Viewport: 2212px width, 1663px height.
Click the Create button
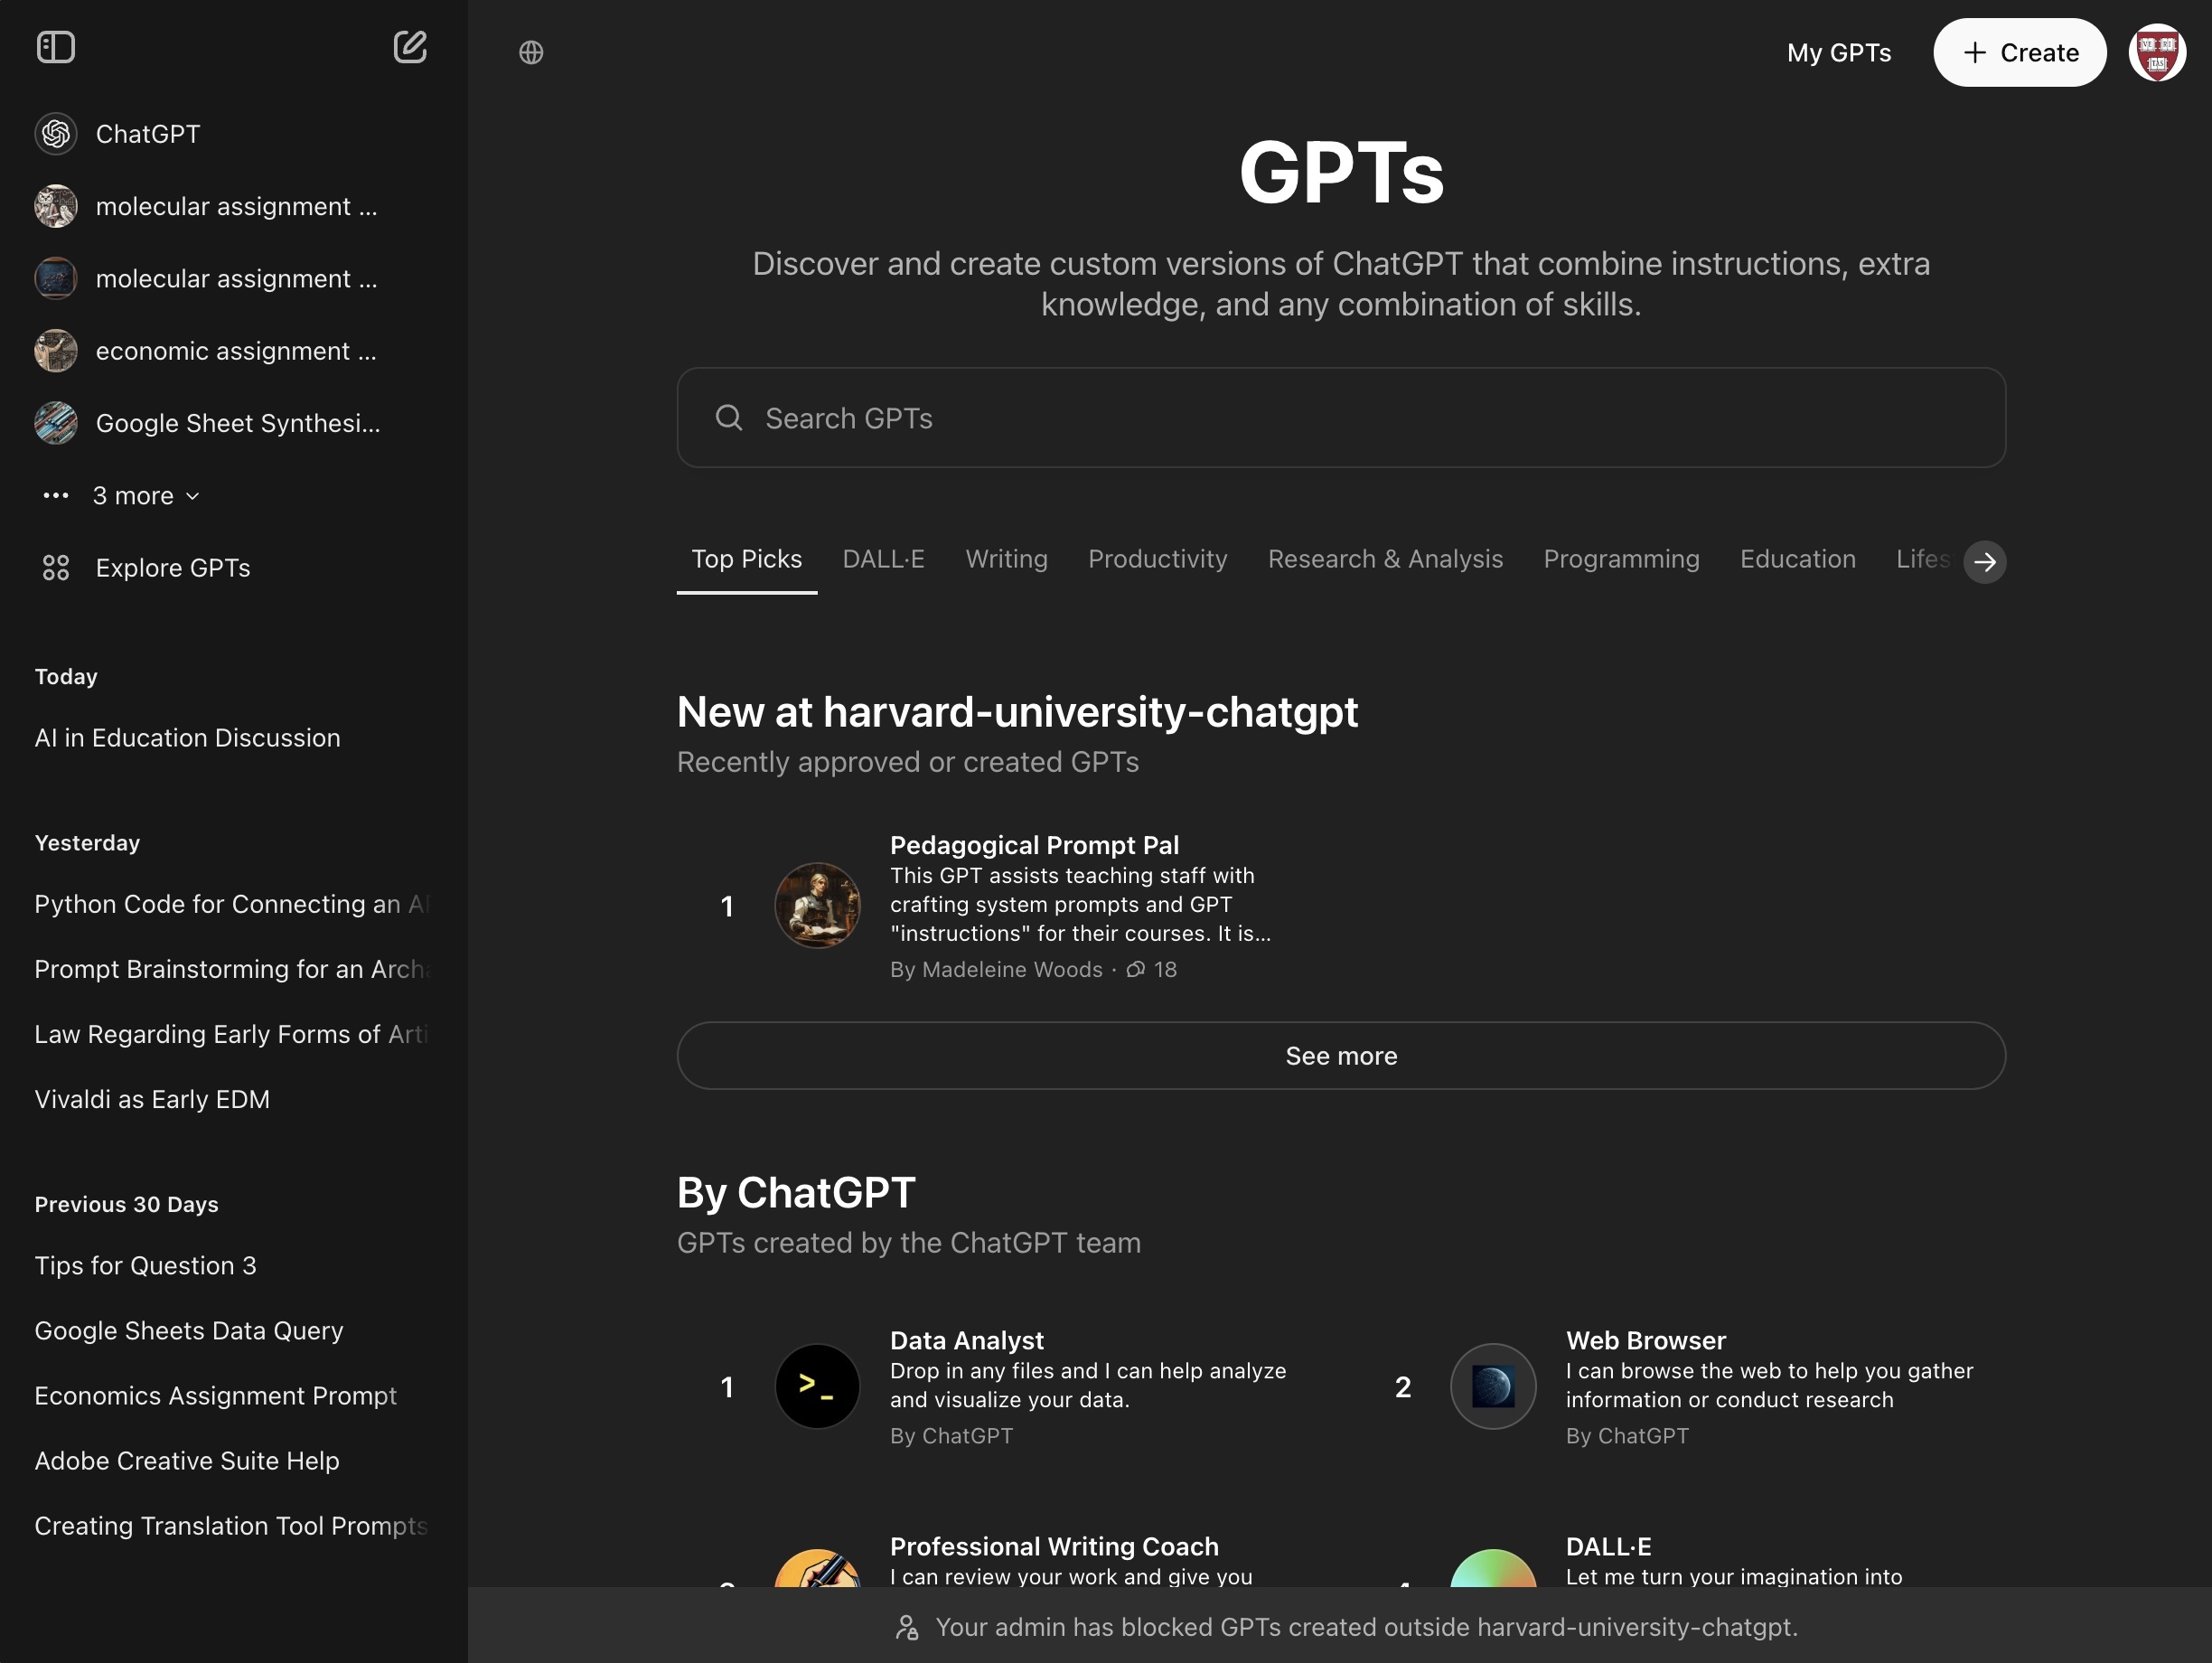pos(2019,52)
